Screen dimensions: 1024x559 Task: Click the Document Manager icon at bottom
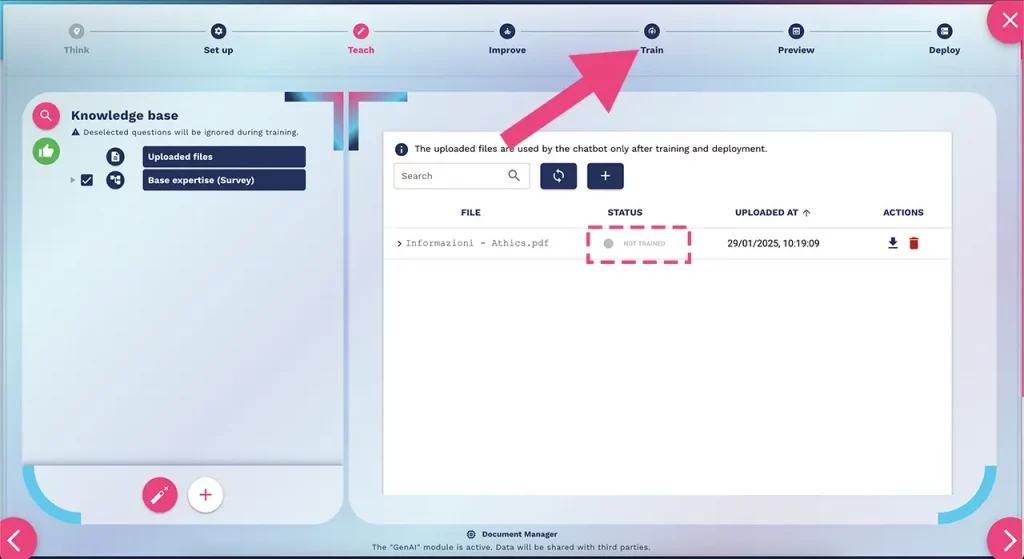click(x=471, y=534)
